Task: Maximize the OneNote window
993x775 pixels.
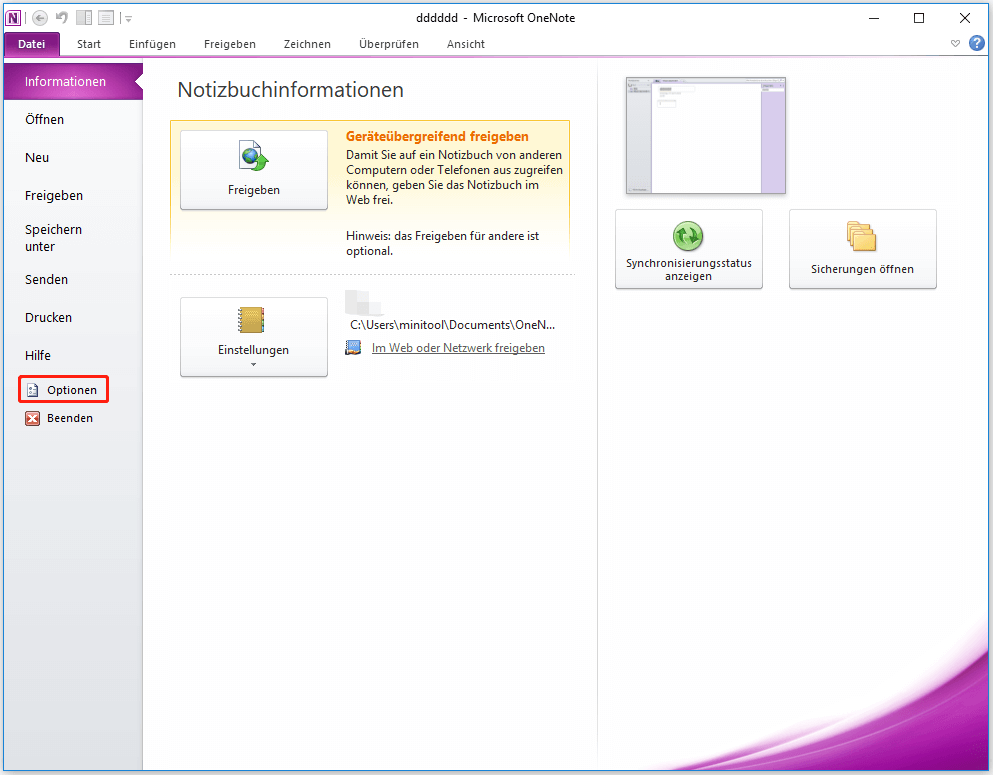Action: (919, 18)
